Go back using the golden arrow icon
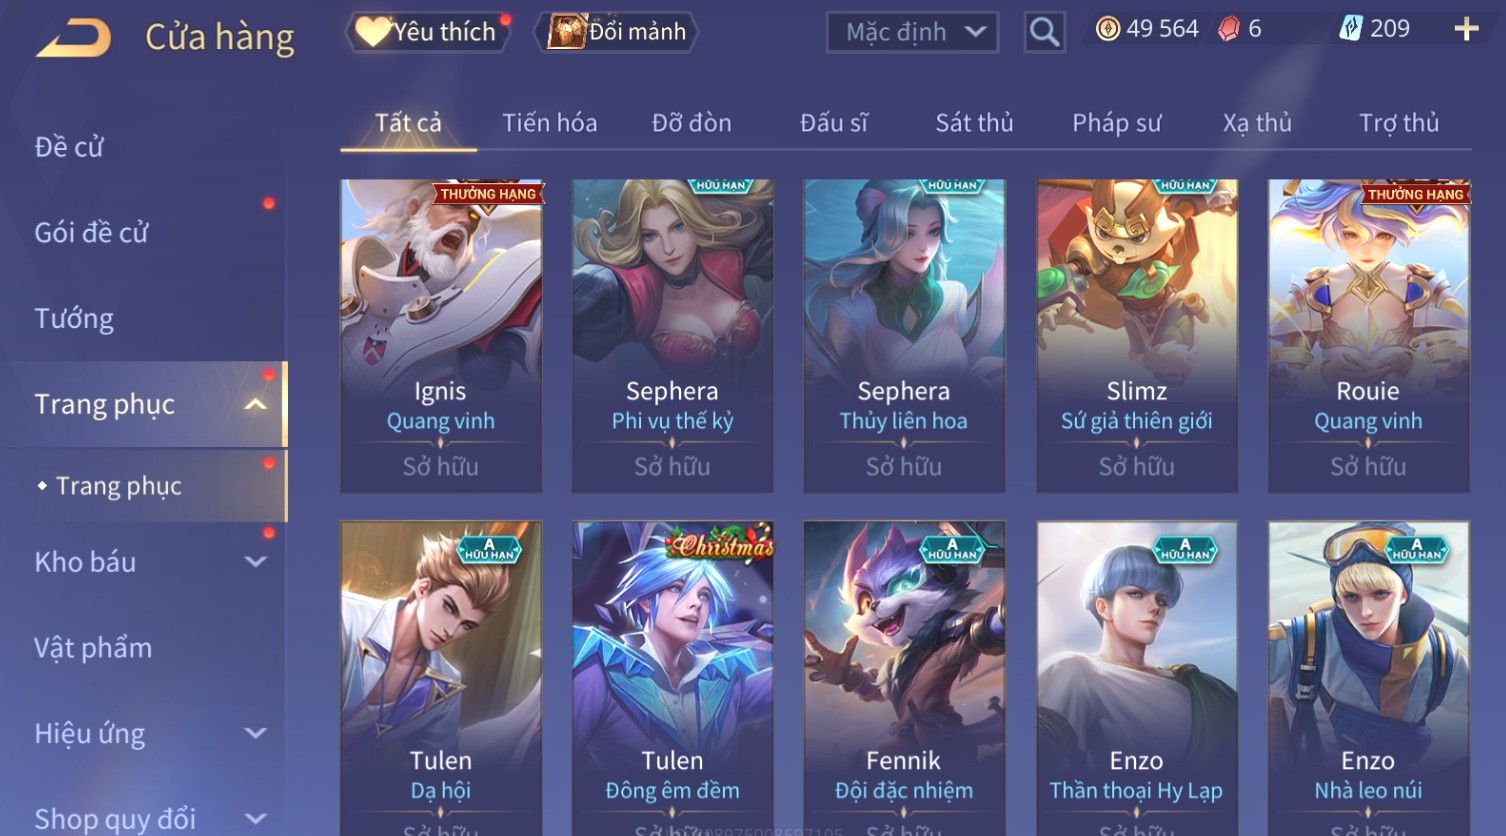This screenshot has height=836, width=1506. pyautogui.click(x=73, y=38)
